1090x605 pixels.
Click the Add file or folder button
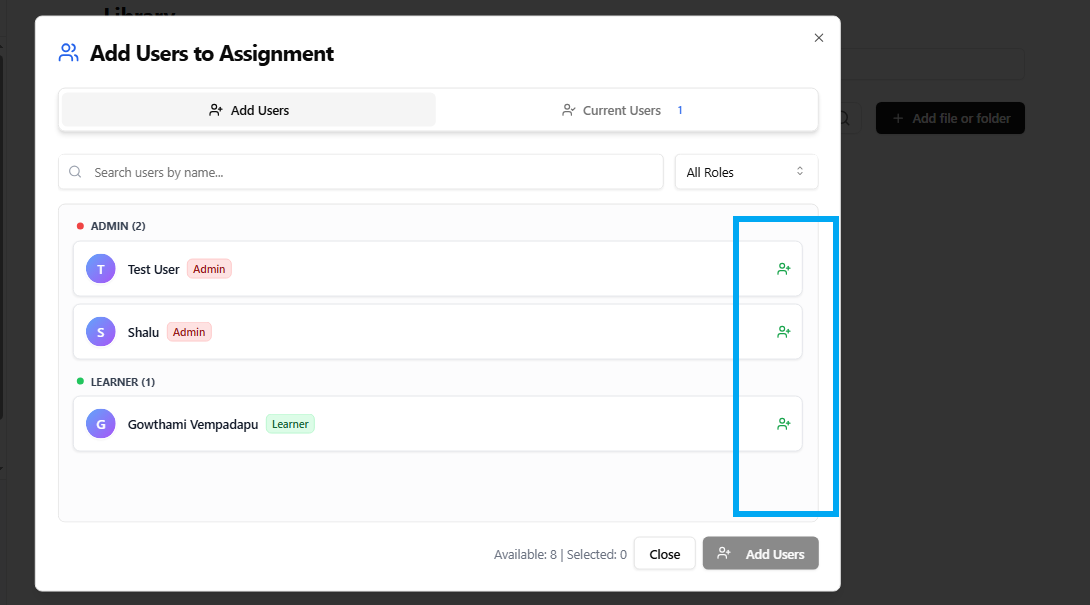point(950,118)
